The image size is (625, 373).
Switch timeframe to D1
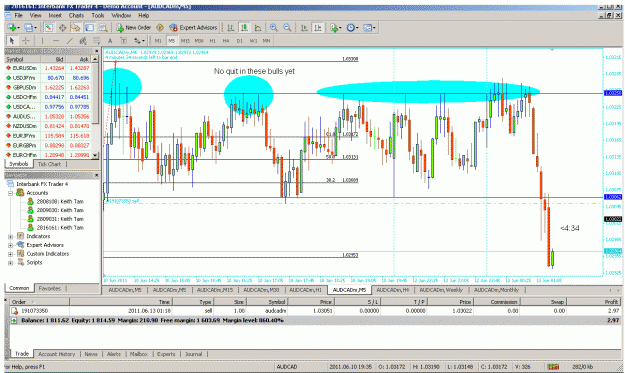tap(240, 41)
